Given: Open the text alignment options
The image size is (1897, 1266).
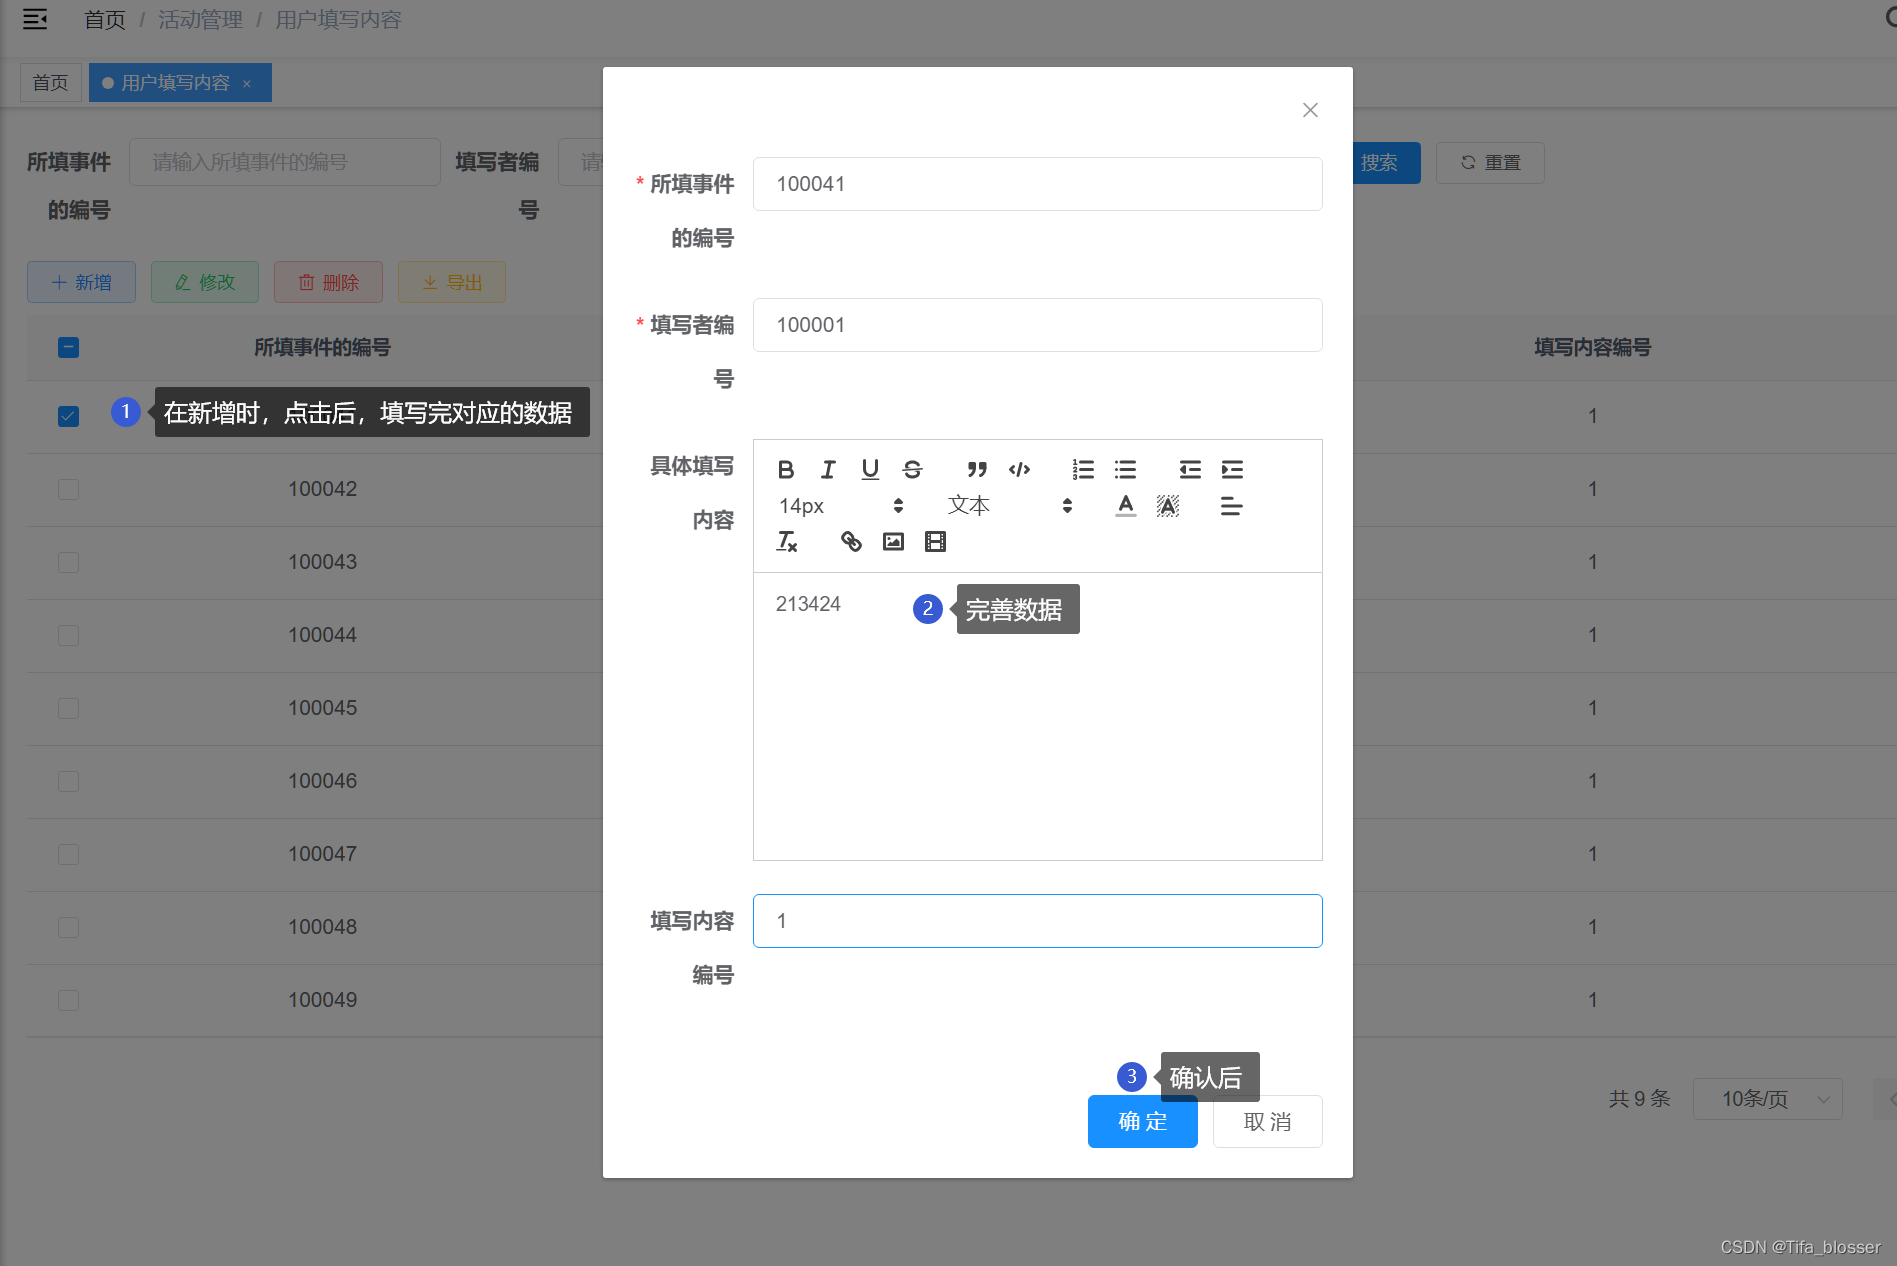Looking at the screenshot, I should tap(1232, 506).
